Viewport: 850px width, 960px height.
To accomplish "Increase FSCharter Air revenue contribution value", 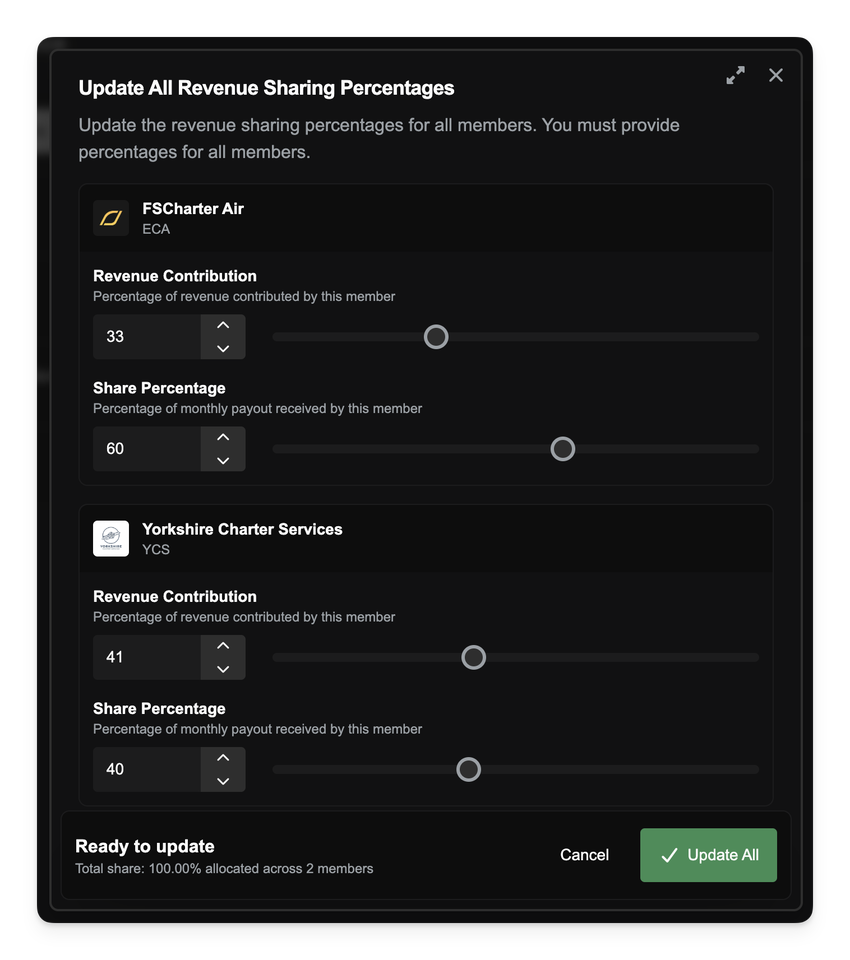I will tap(223, 326).
